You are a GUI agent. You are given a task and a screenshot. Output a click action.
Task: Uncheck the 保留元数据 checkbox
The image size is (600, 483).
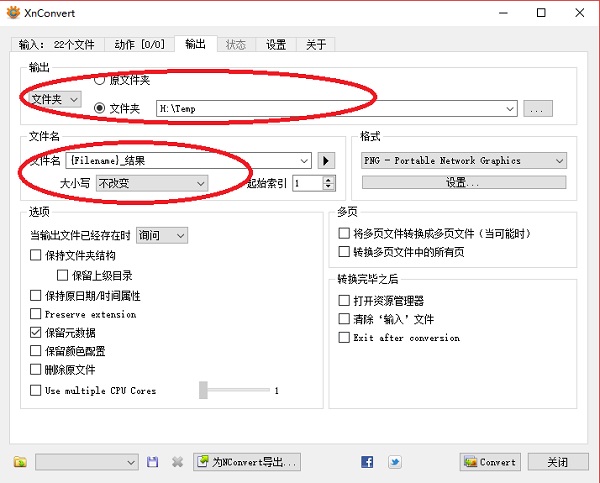[37, 332]
